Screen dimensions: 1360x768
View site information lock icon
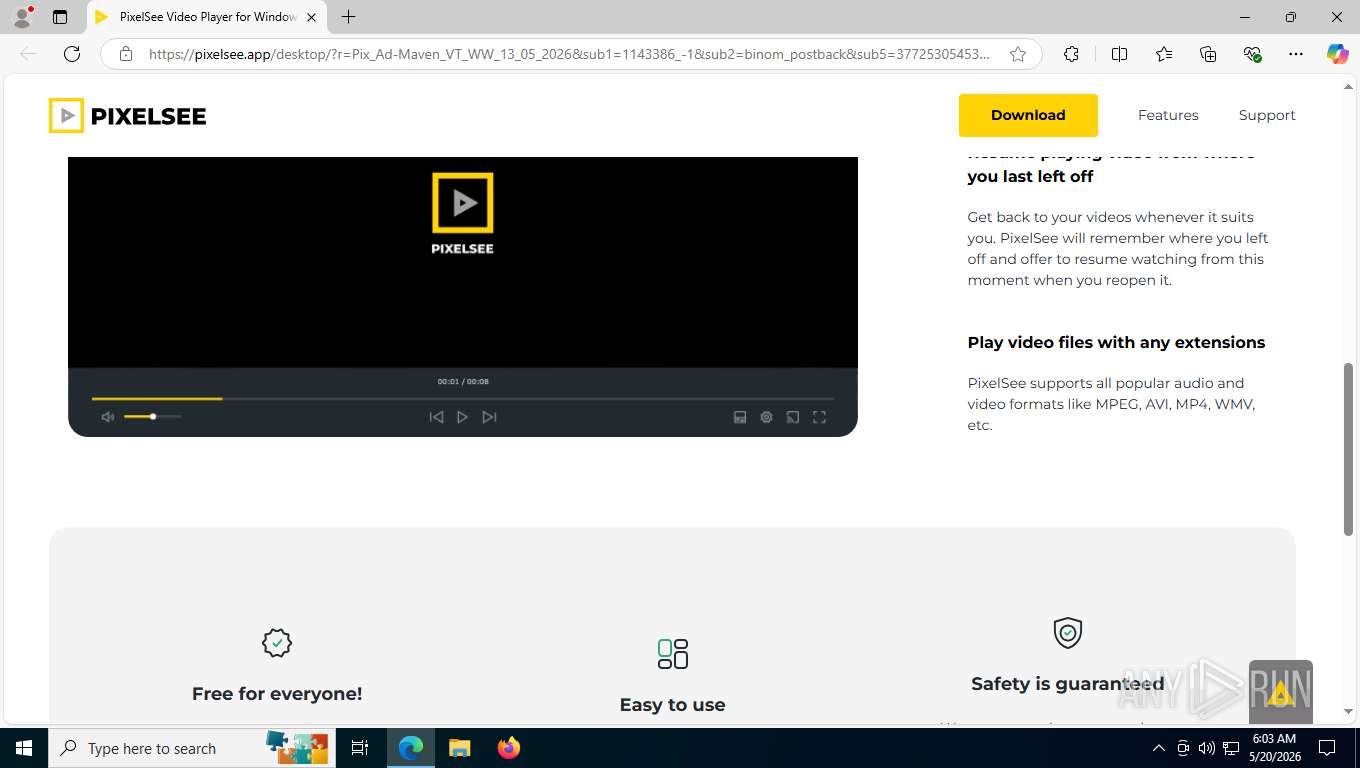coord(126,54)
